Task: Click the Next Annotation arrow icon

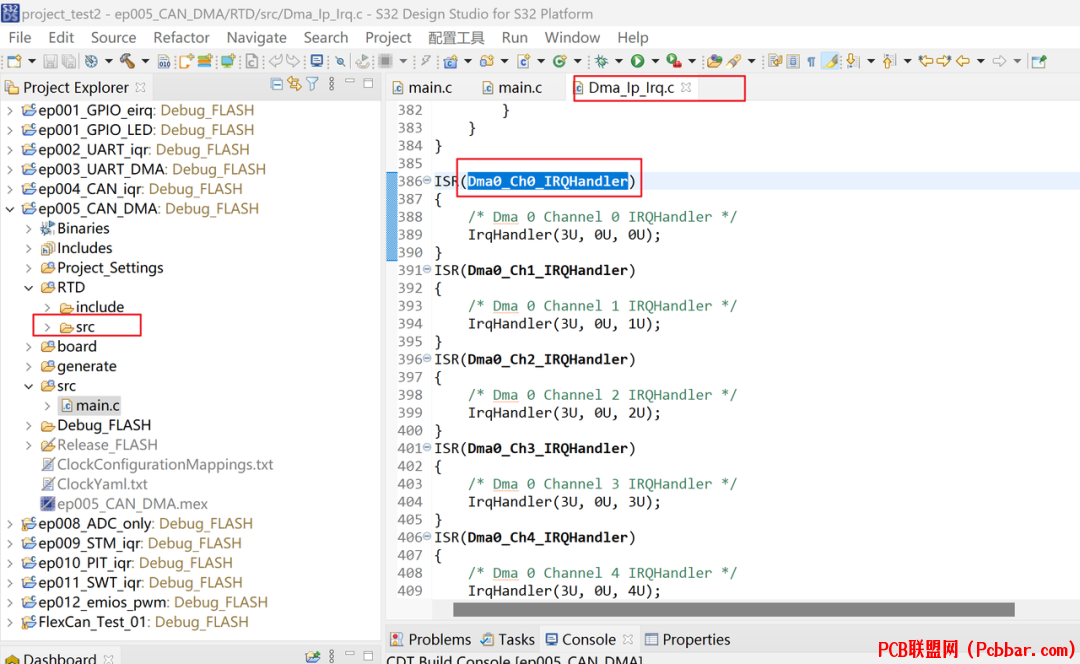Action: [853, 61]
